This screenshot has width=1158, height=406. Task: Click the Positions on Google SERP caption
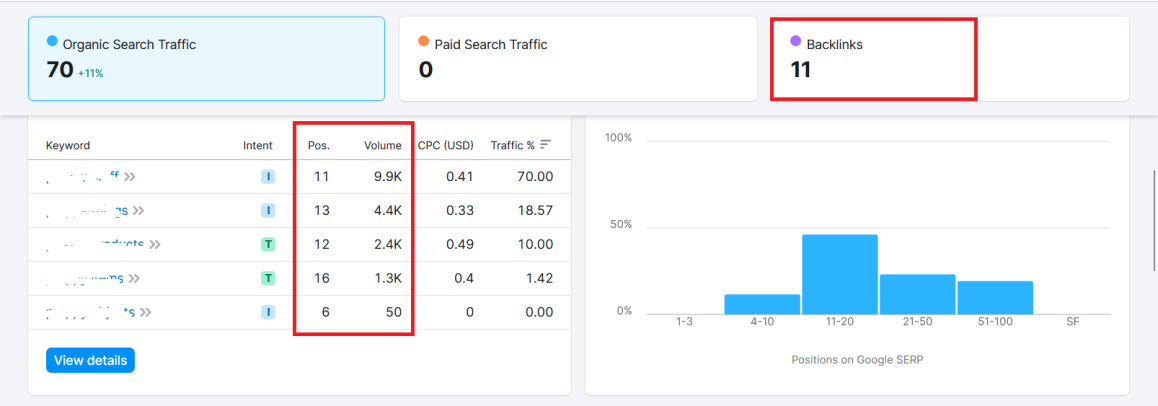pos(857,360)
